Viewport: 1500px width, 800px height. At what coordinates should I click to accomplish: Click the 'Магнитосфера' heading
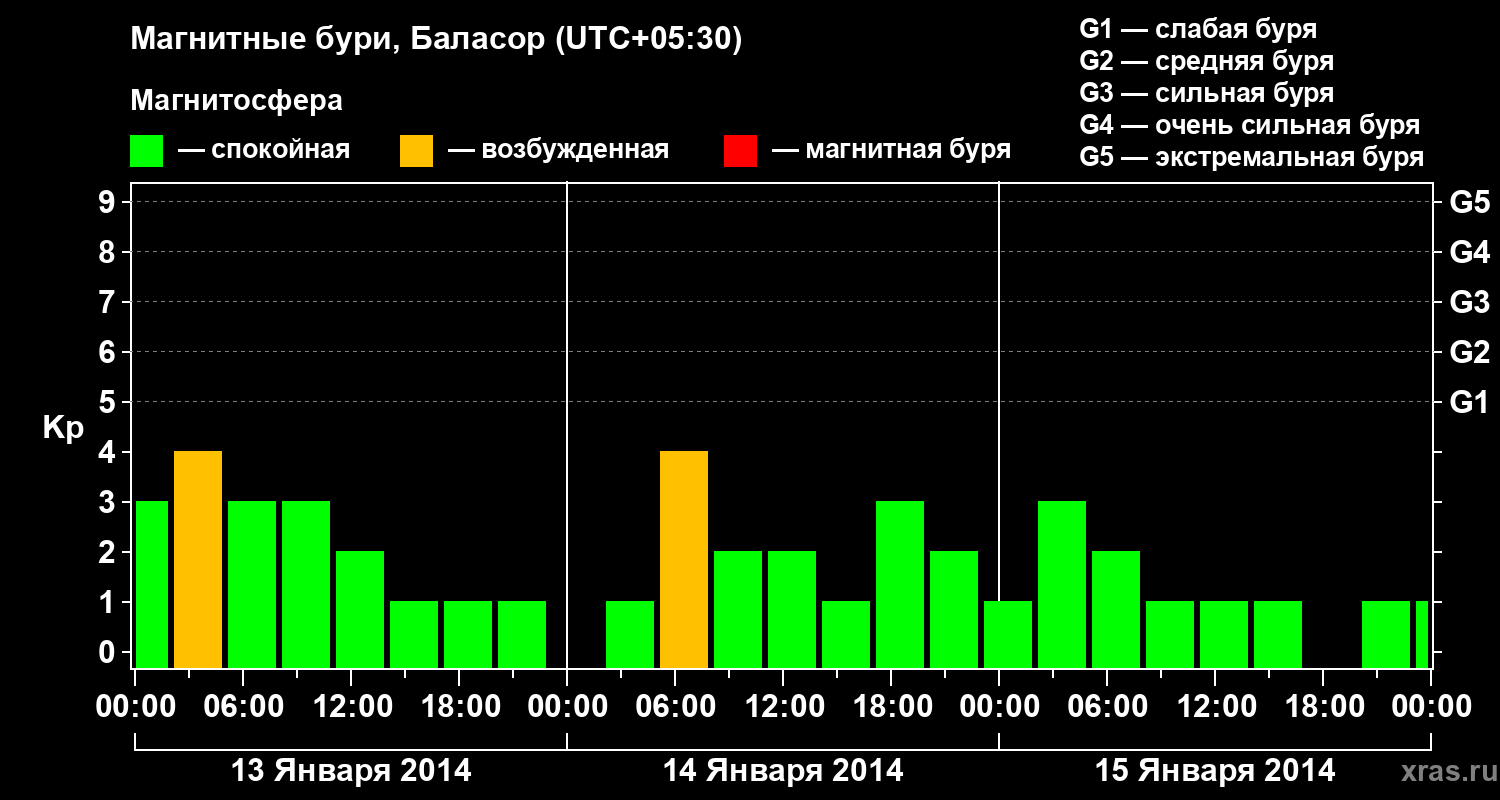237,101
